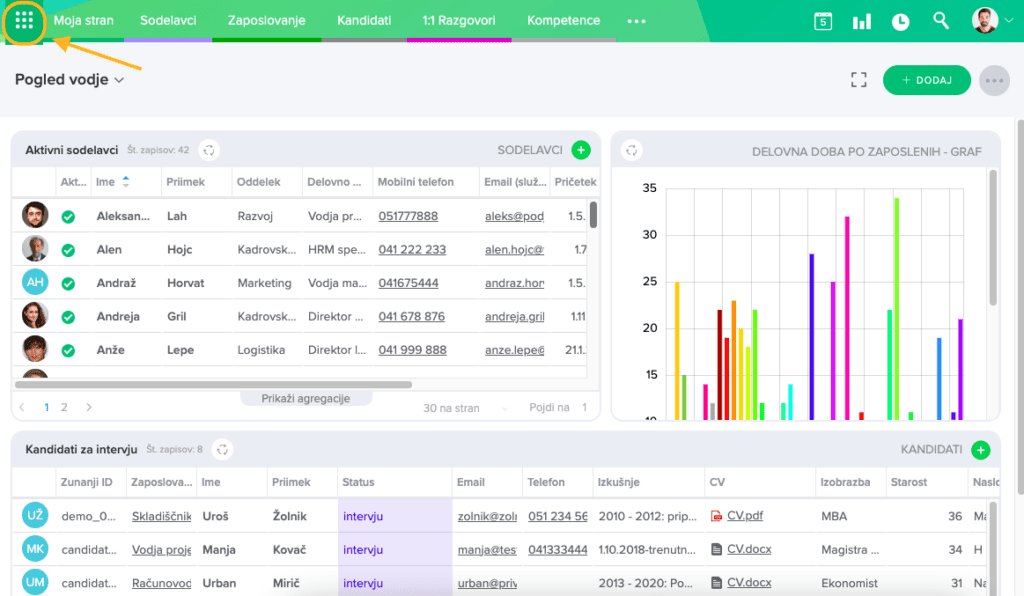
Task: Click the clock icon in header
Action: pos(900,21)
